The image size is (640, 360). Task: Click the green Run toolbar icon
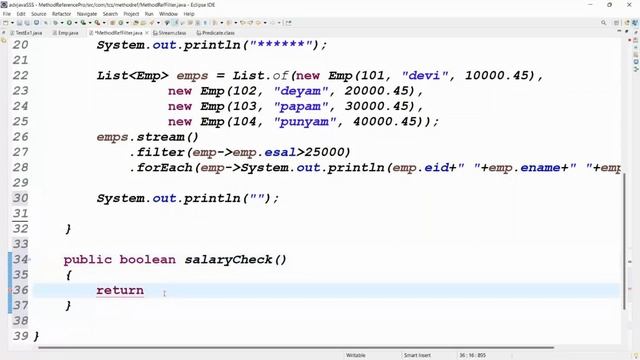click(x=69, y=23)
